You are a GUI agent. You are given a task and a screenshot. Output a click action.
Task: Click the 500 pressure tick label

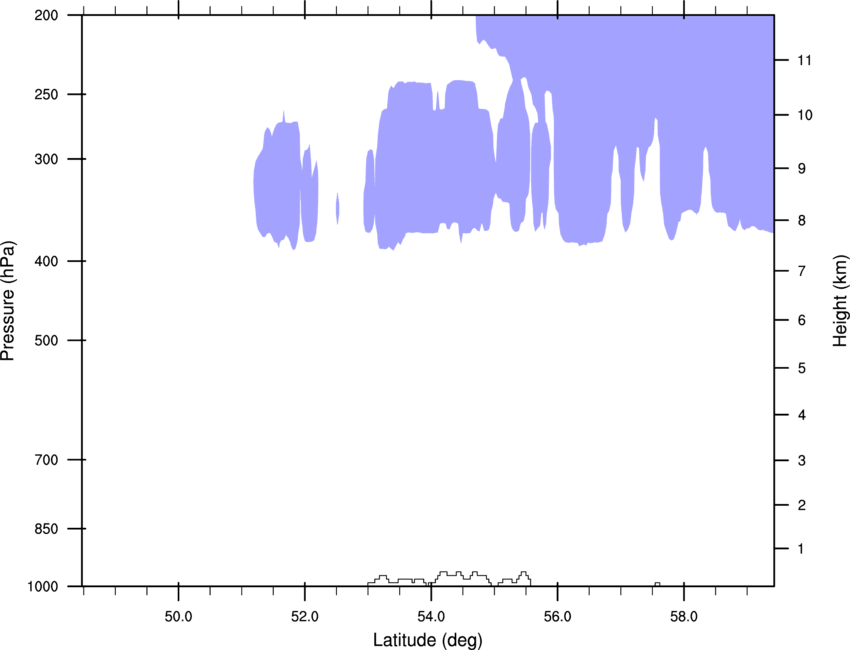[46, 340]
